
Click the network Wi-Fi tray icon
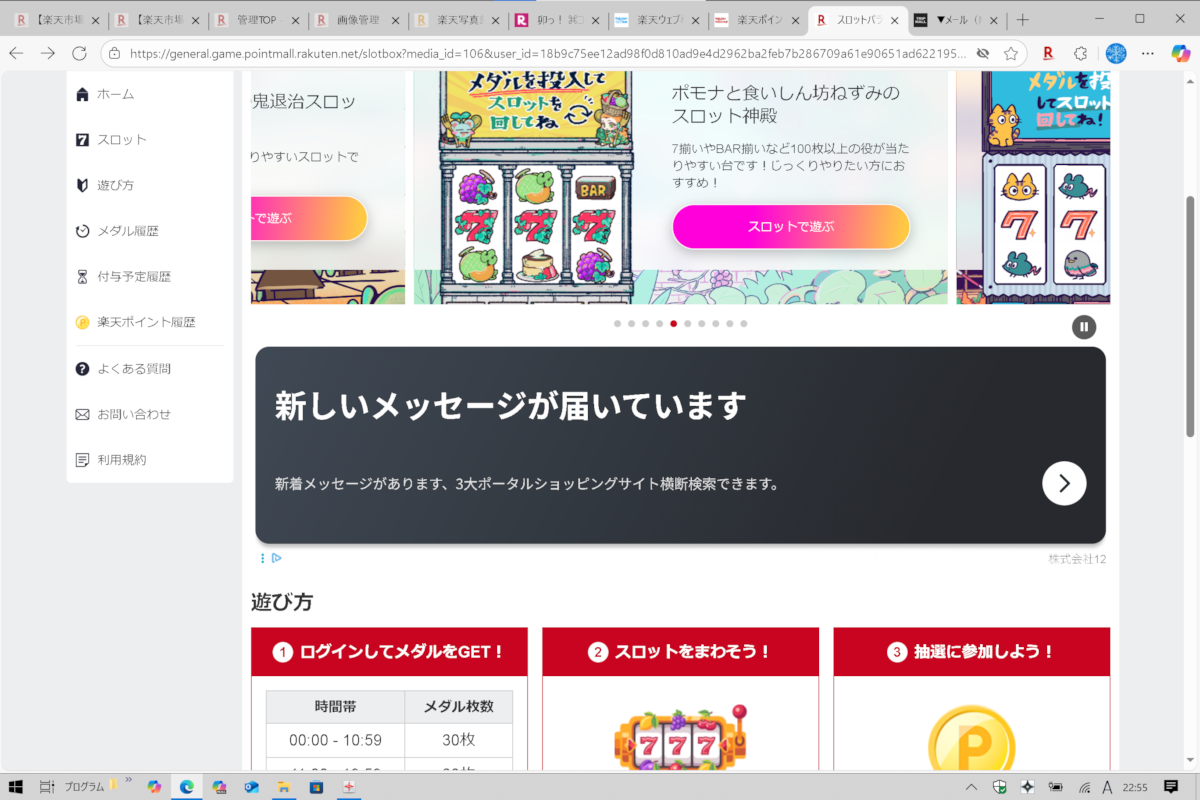tap(1085, 787)
